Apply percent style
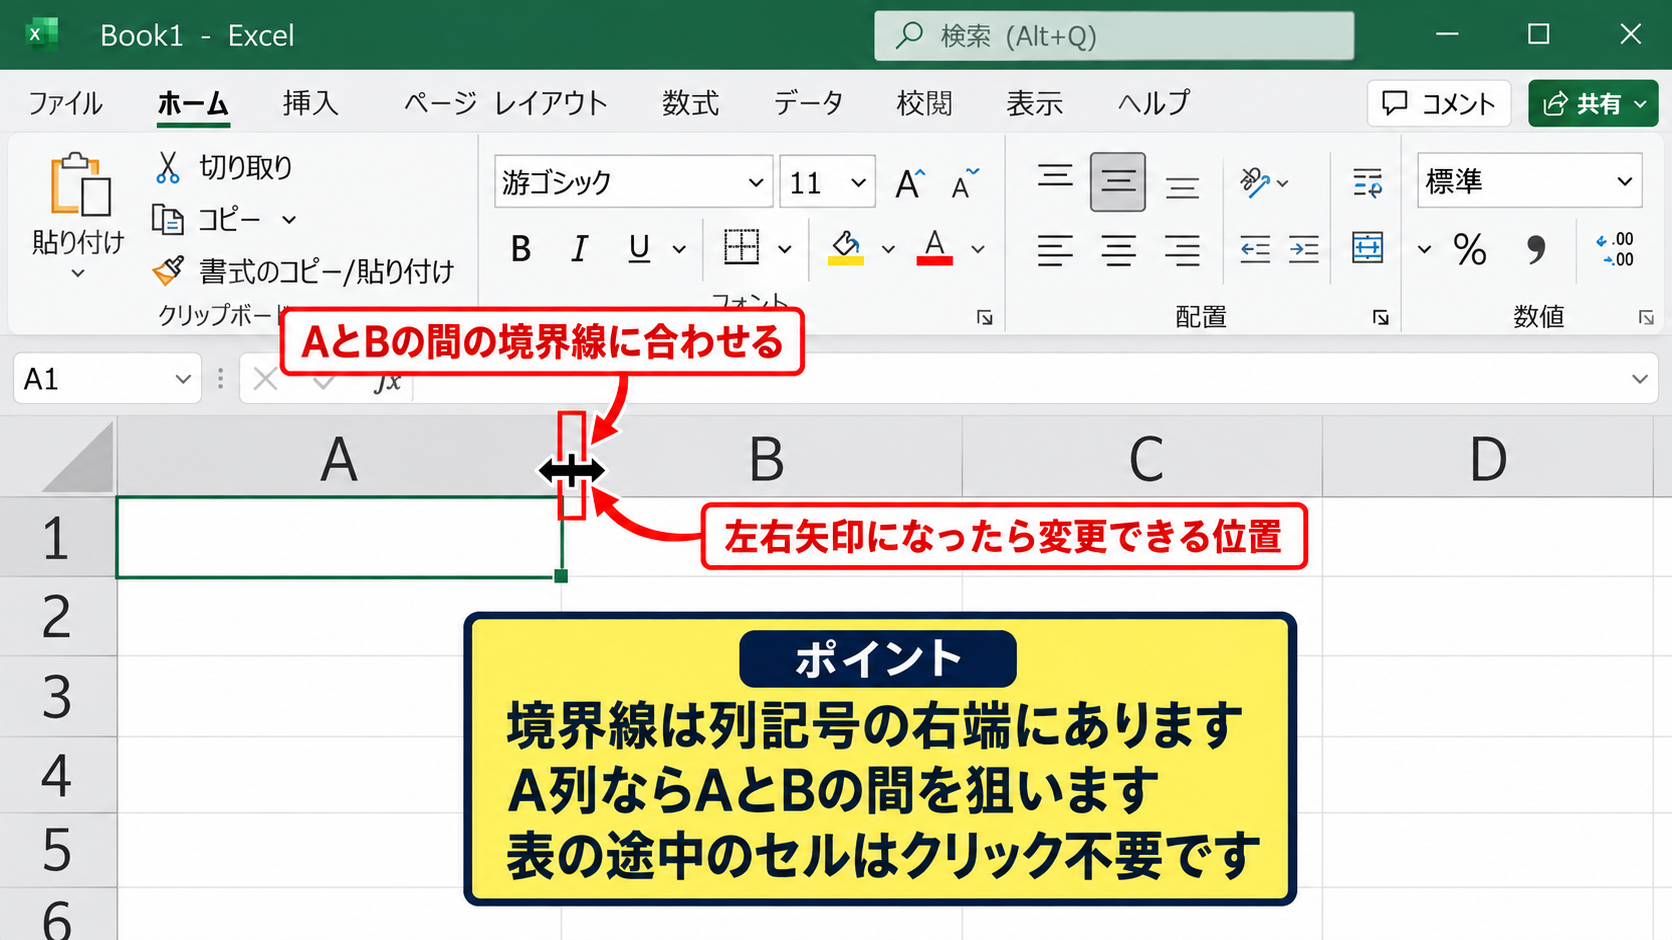Viewport: 1672px width, 940px height. [x=1469, y=249]
